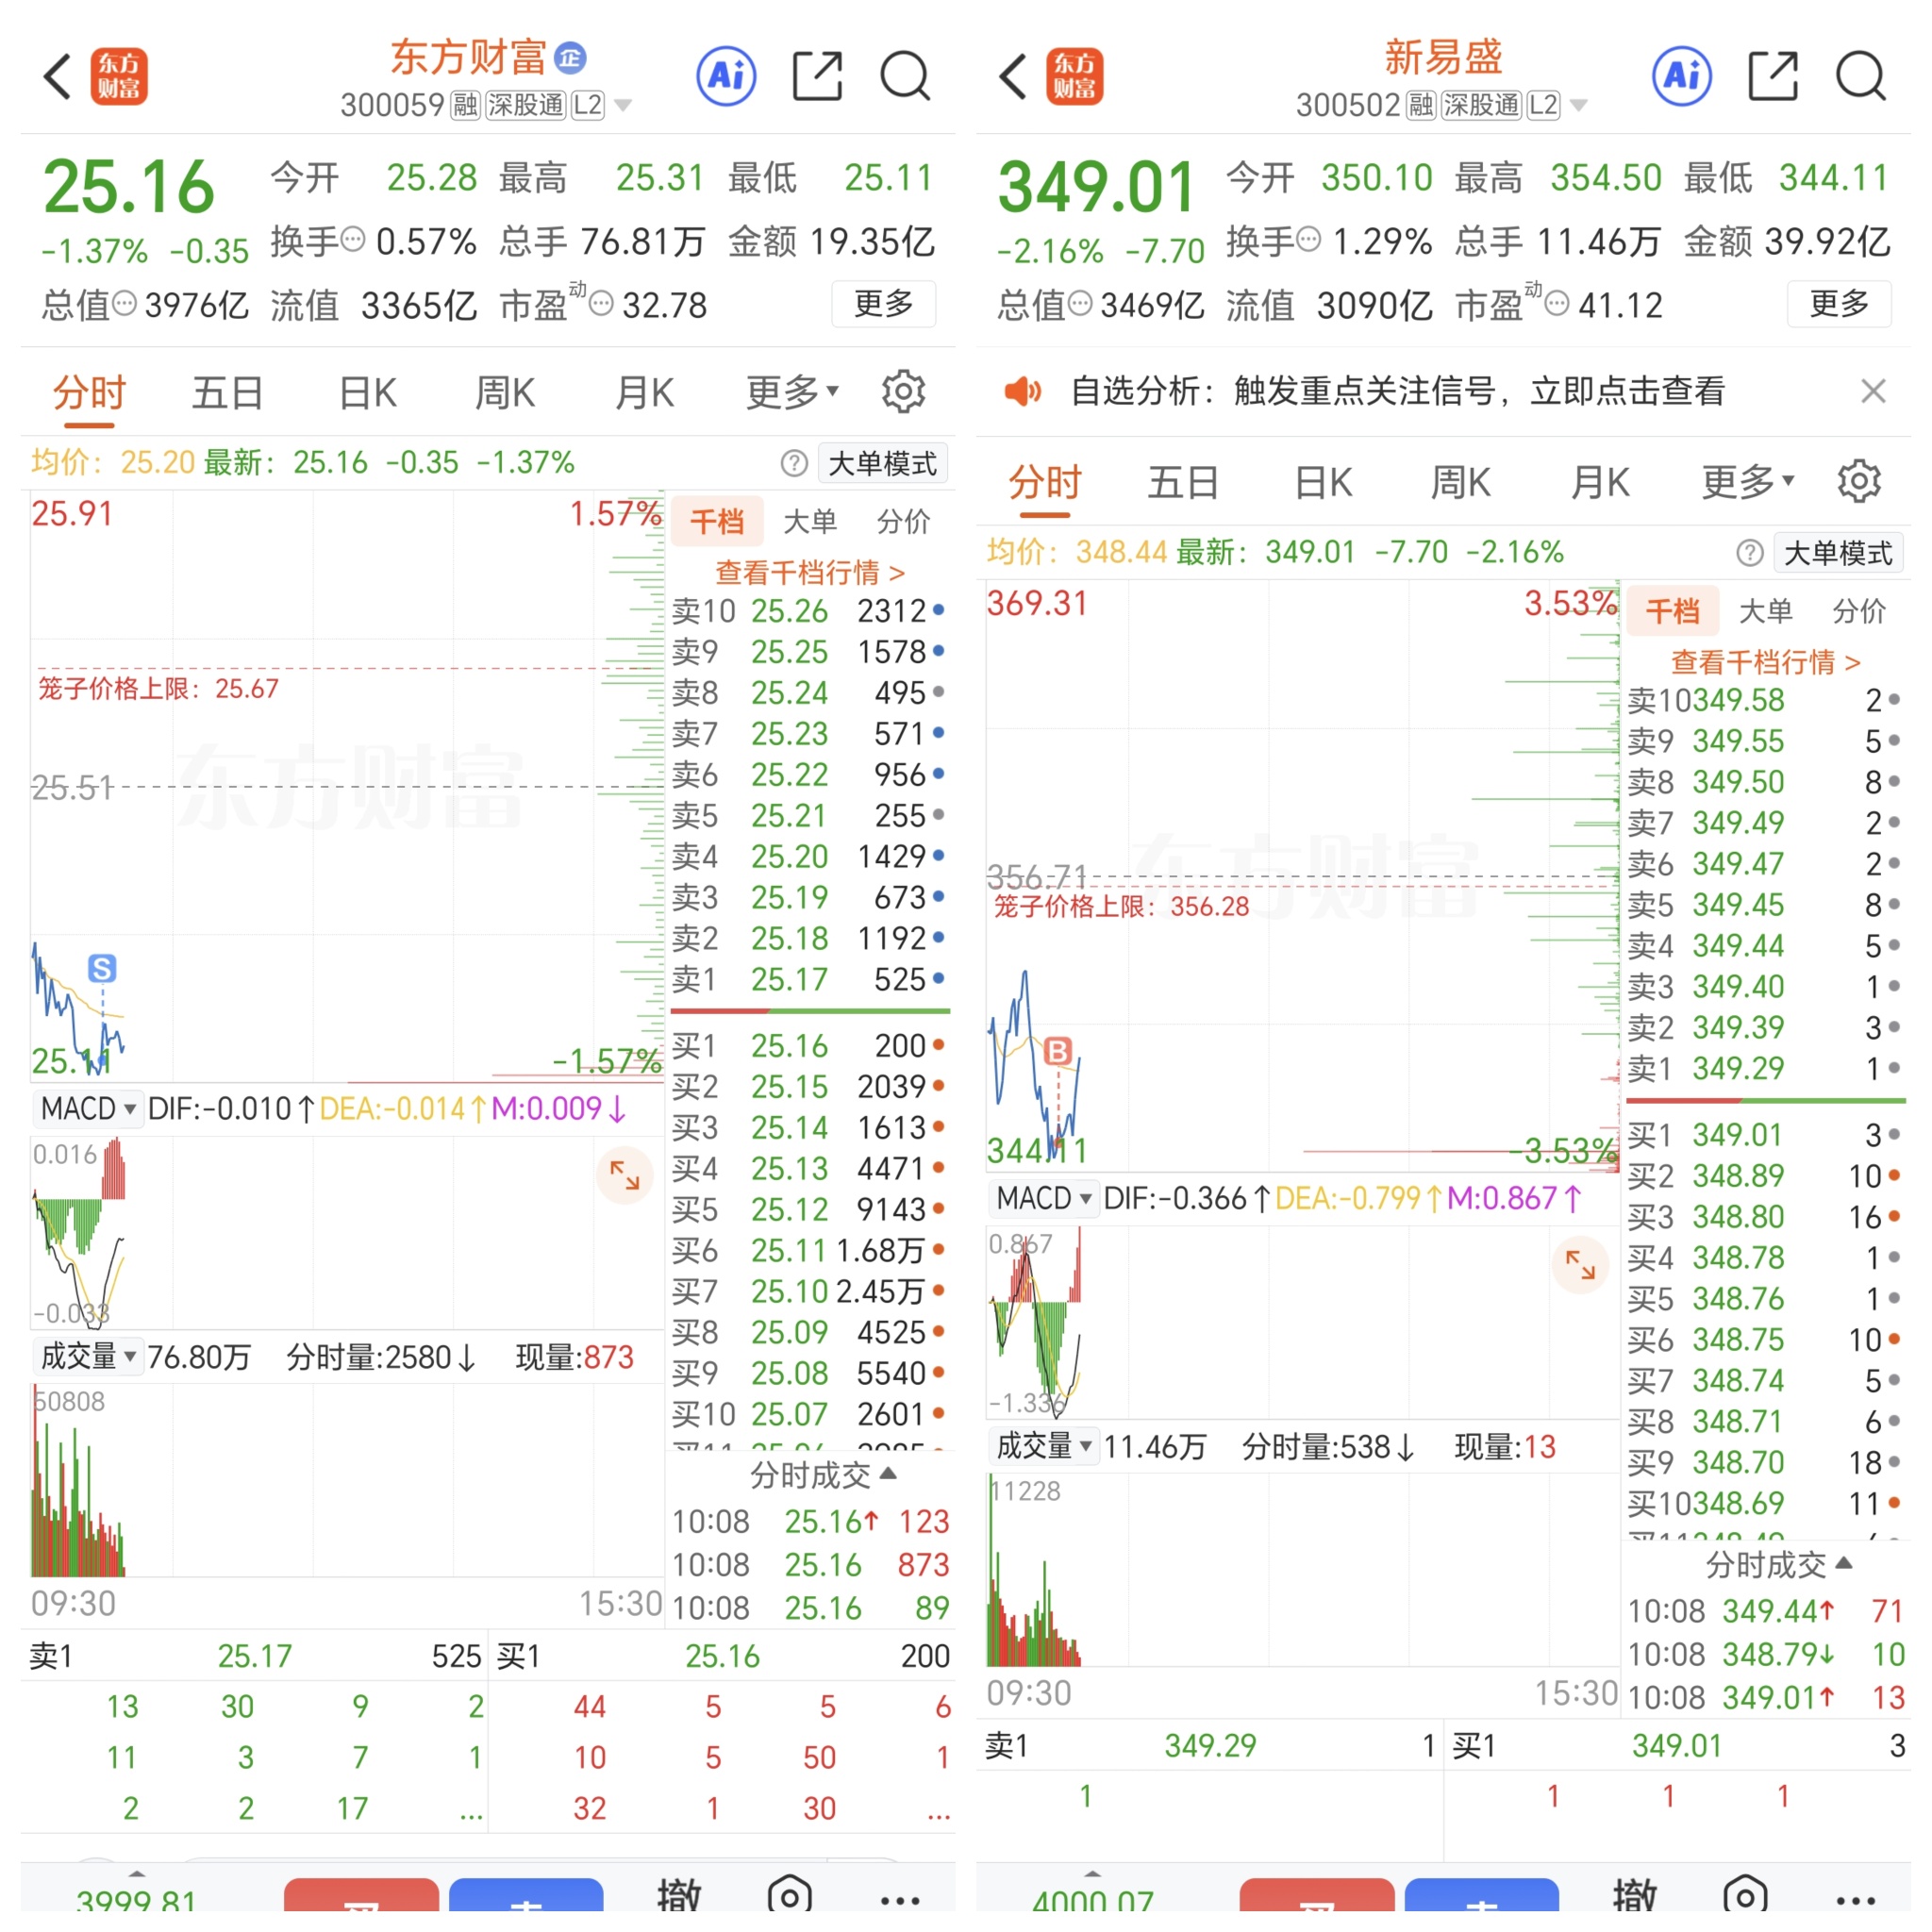Tap the help question icon beside 大单模式
The width and height of the screenshot is (1932, 1932).
tap(794, 463)
